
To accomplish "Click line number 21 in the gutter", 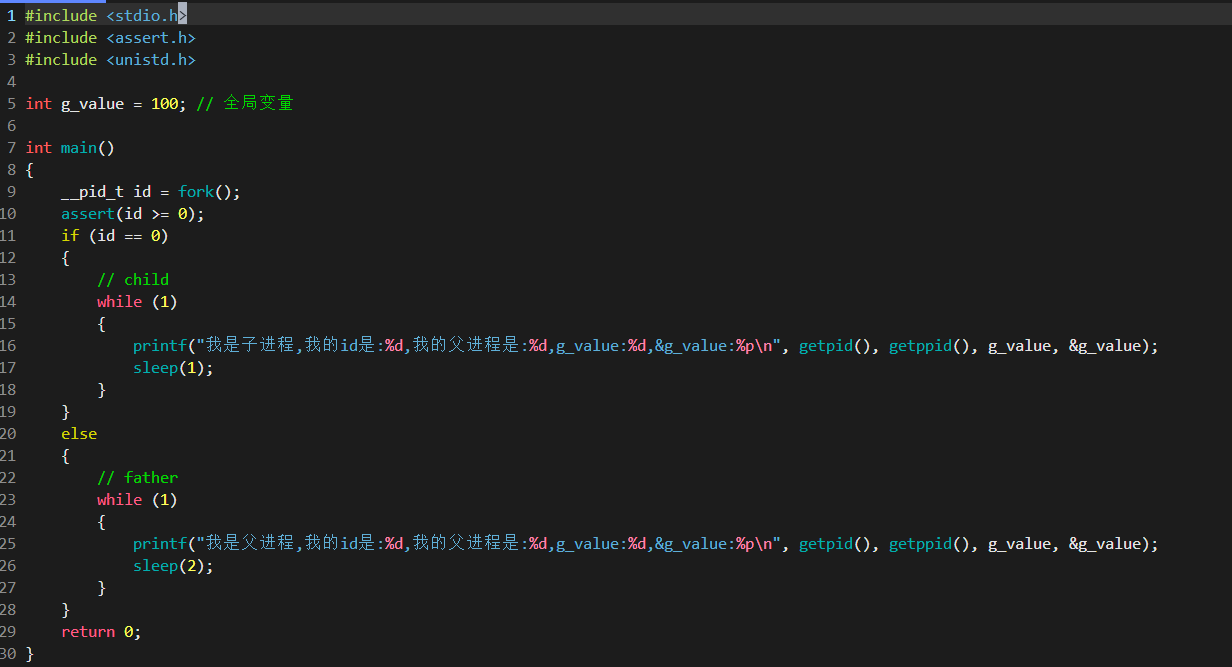I will (x=8, y=456).
